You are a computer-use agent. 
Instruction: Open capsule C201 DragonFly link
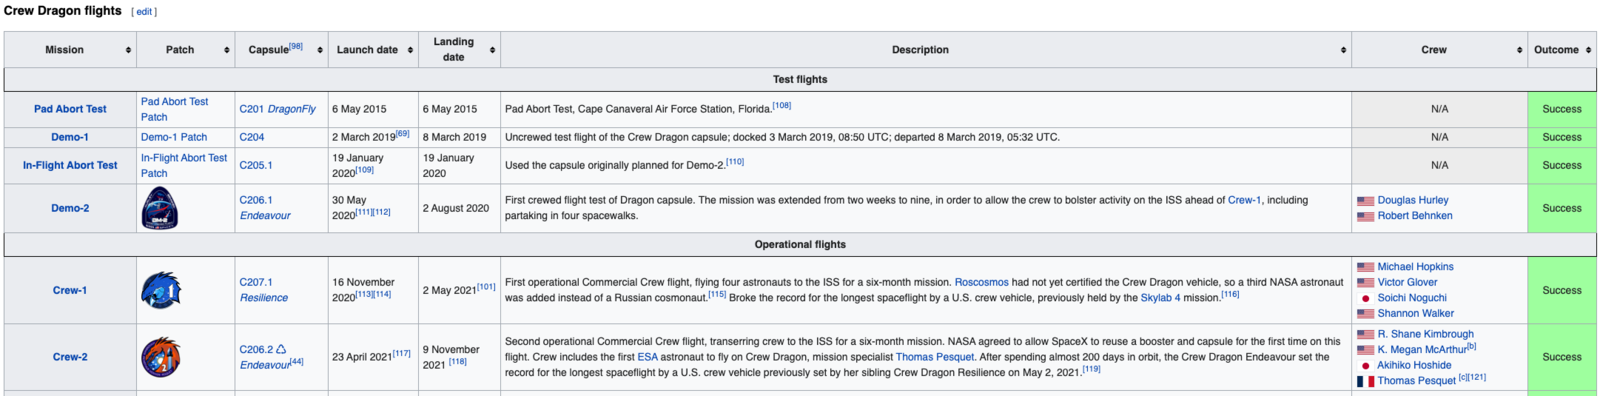click(x=277, y=109)
